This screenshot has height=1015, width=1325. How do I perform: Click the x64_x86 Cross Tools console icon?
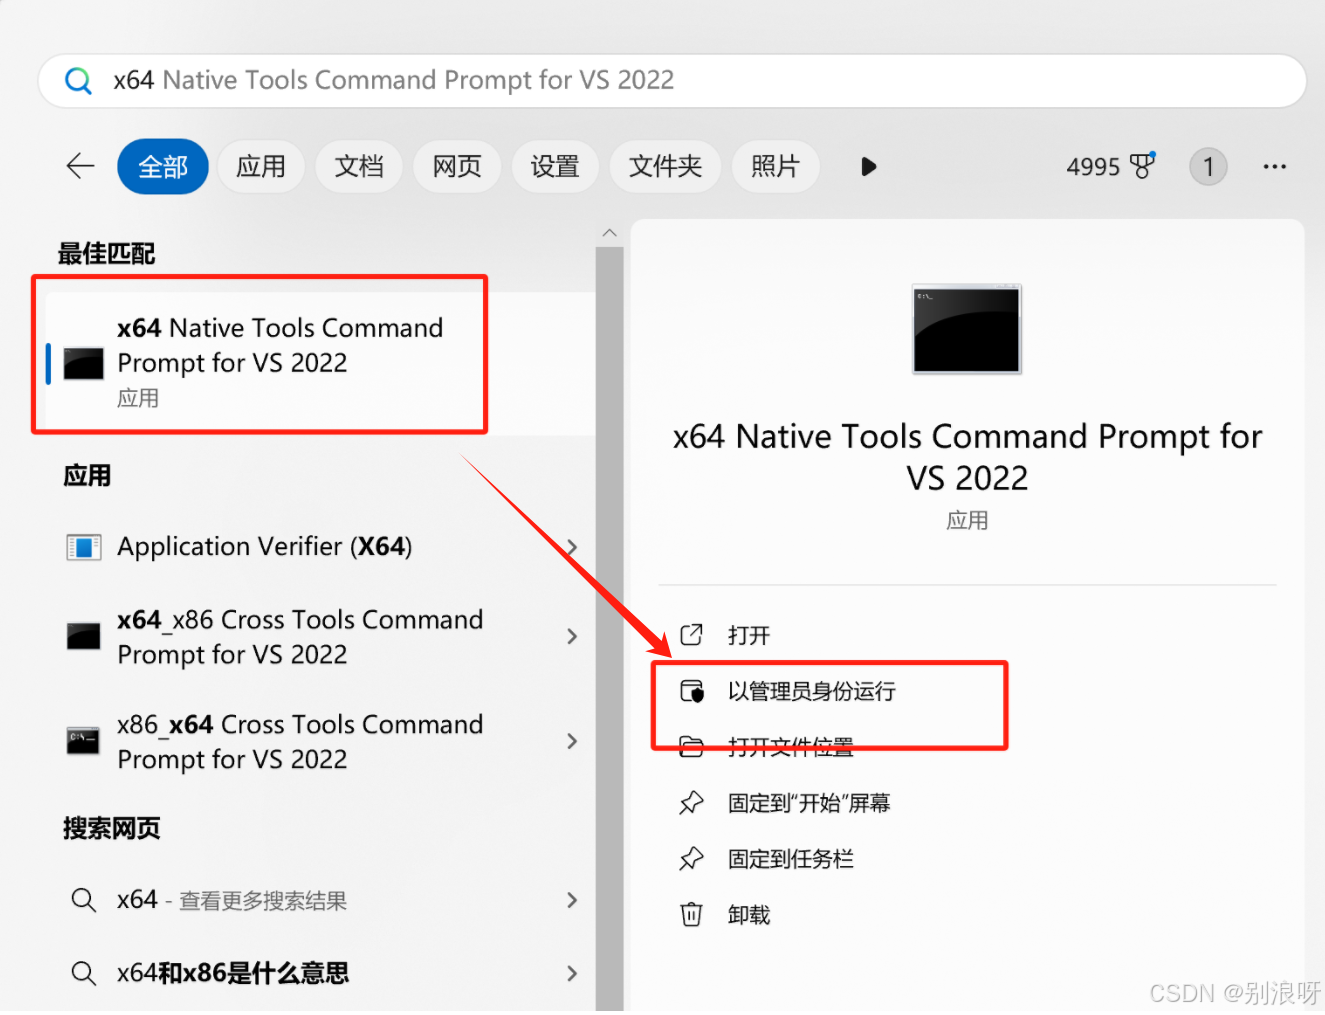[84, 636]
